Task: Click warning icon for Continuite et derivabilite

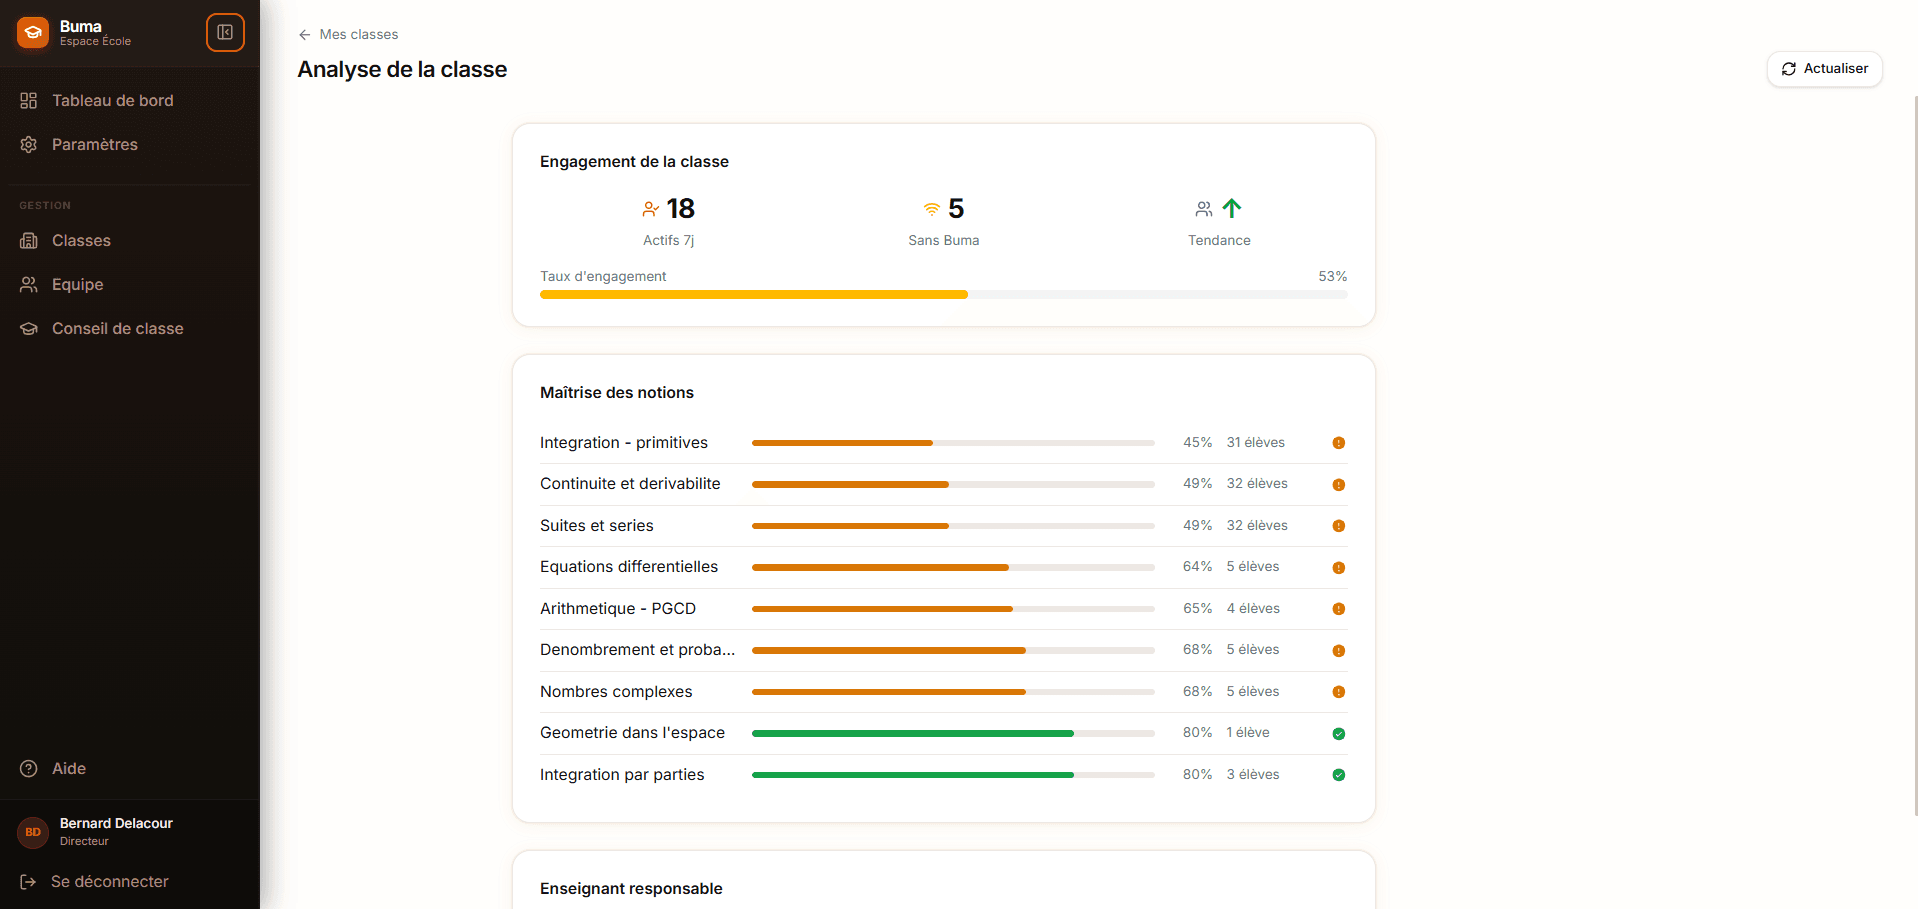Action: pos(1339,485)
